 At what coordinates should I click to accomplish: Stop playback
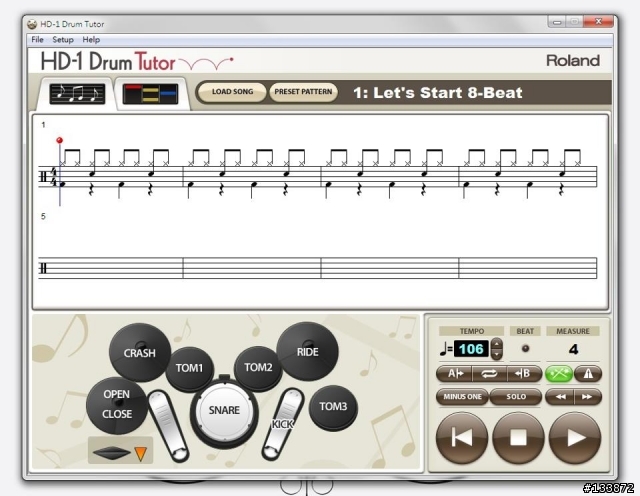[x=518, y=438]
